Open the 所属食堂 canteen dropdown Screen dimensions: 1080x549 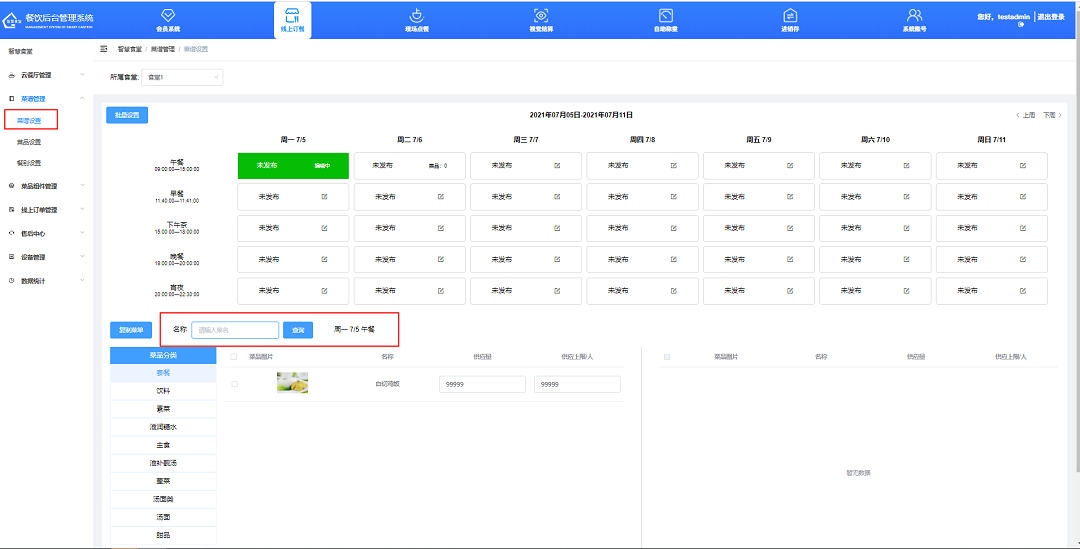pos(183,76)
